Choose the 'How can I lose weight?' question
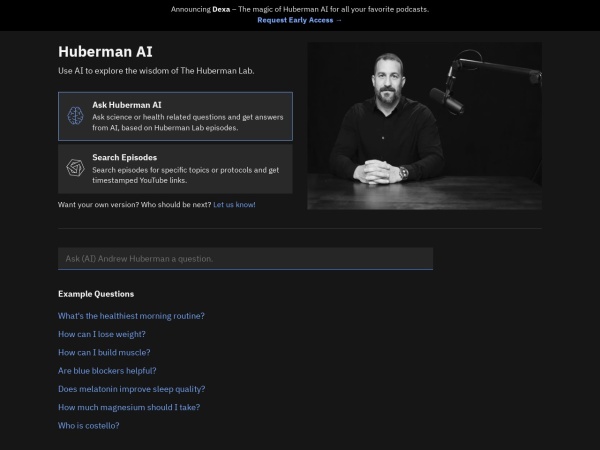 click(102, 334)
